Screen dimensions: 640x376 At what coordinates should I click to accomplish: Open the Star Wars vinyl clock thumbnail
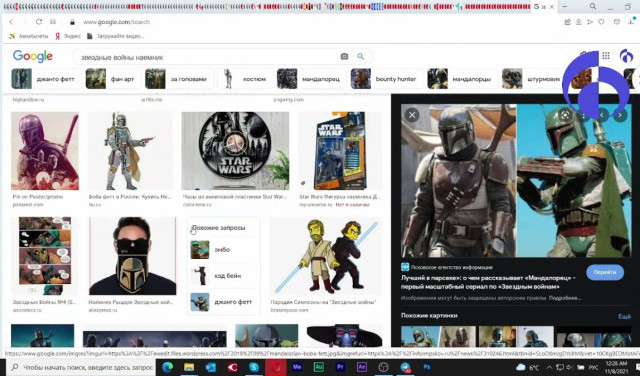coord(235,151)
